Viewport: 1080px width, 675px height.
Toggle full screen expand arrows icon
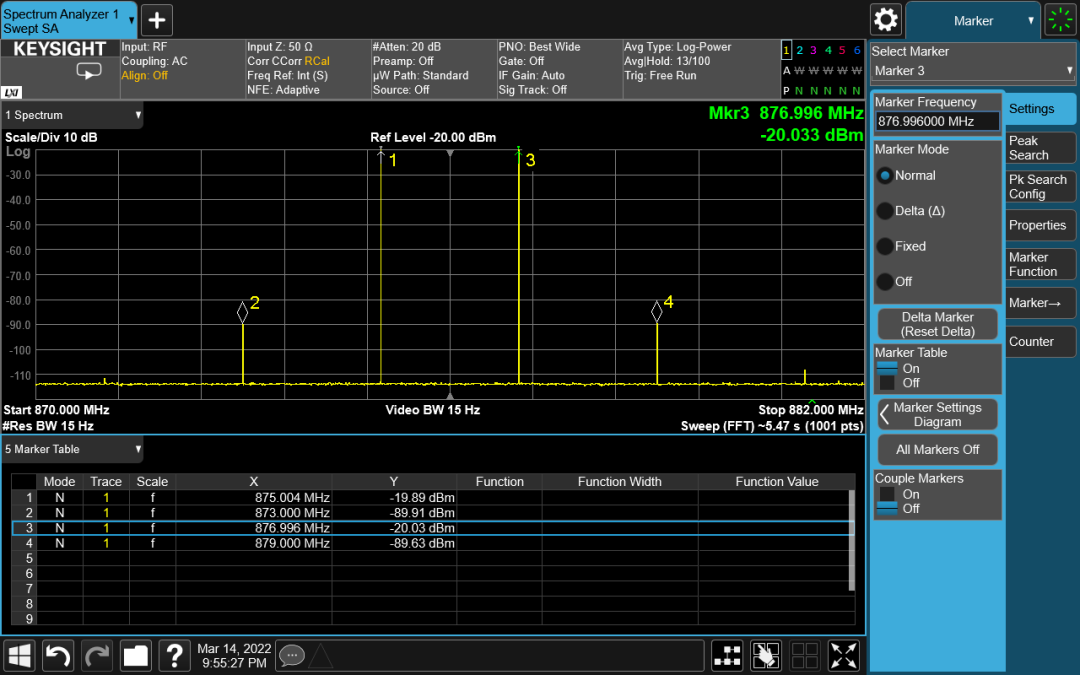point(844,655)
